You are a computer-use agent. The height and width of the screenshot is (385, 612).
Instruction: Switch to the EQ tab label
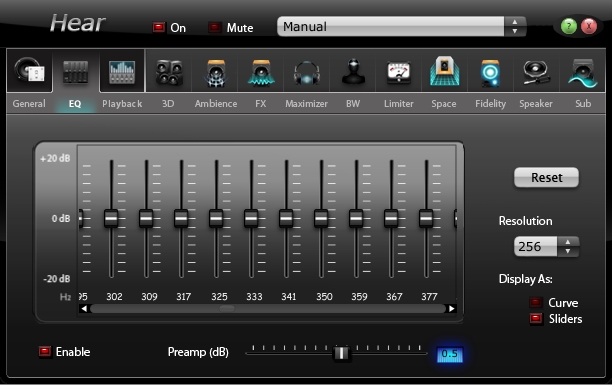(75, 103)
